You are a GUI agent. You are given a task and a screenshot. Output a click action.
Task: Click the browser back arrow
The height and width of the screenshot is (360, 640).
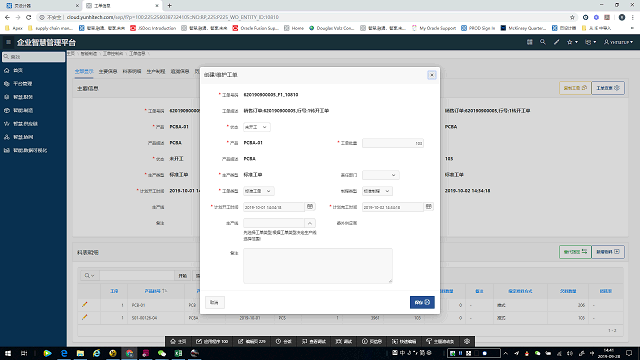(x=7, y=17)
